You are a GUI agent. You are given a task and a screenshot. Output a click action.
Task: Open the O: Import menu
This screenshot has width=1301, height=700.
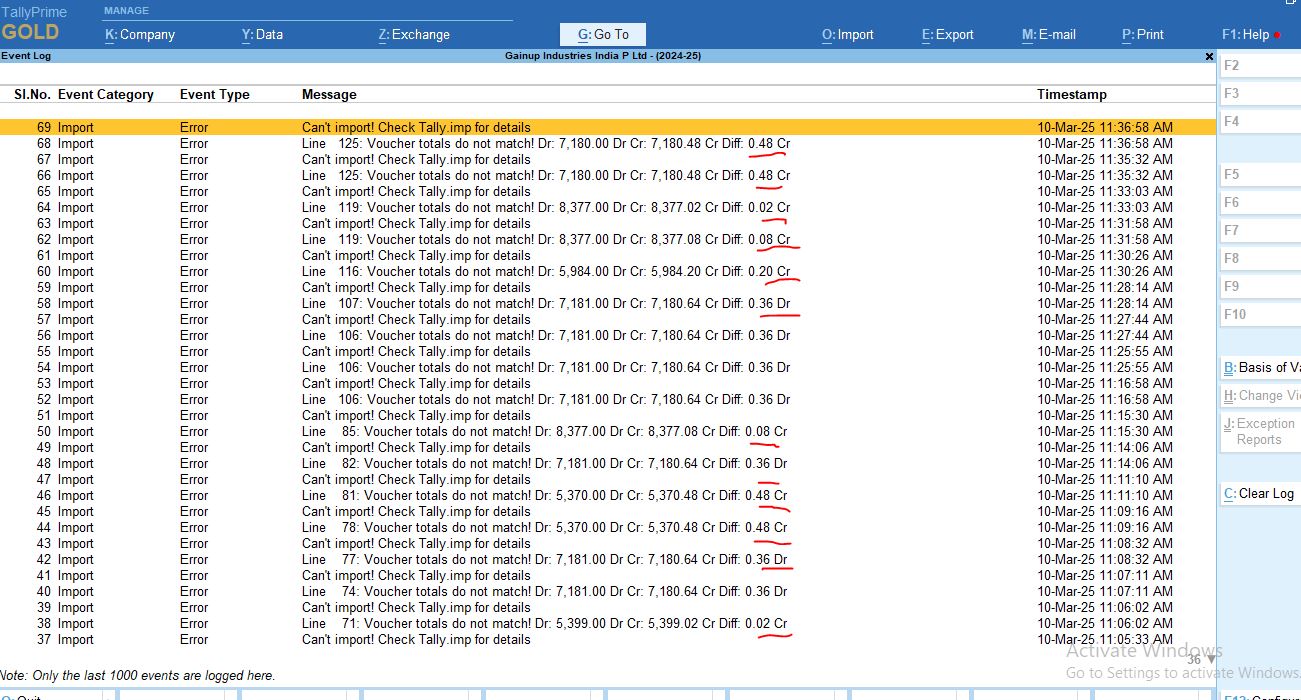847,34
